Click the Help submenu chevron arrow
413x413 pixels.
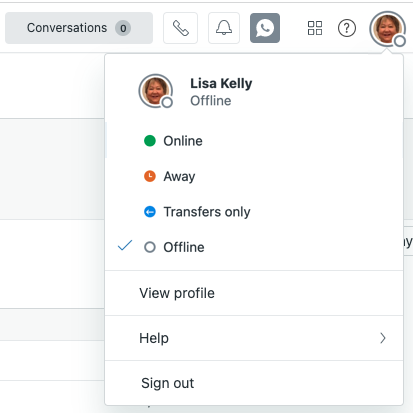click(x=383, y=338)
